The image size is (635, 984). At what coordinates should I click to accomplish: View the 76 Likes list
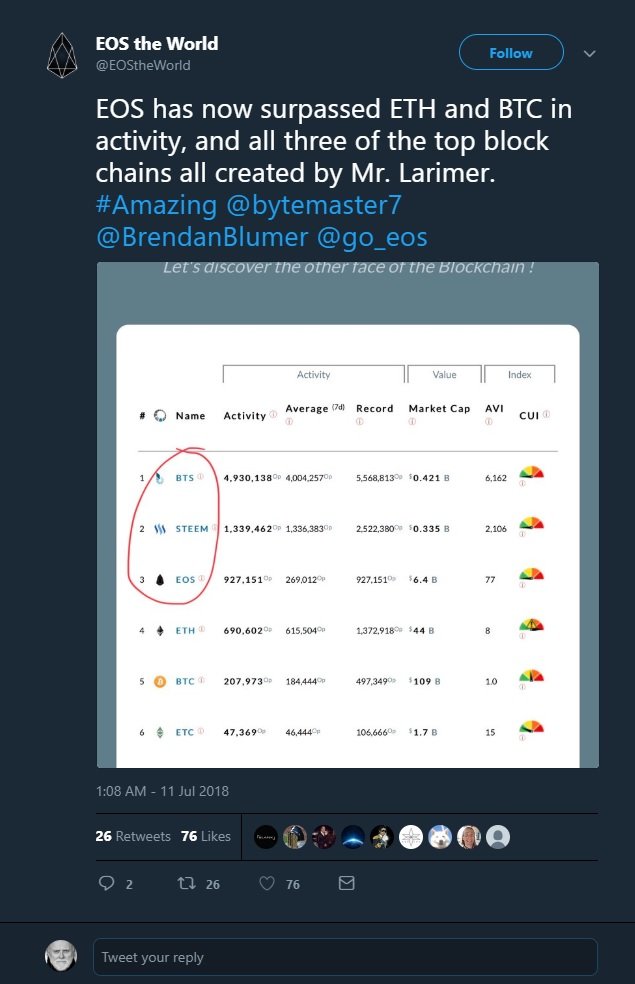point(206,837)
